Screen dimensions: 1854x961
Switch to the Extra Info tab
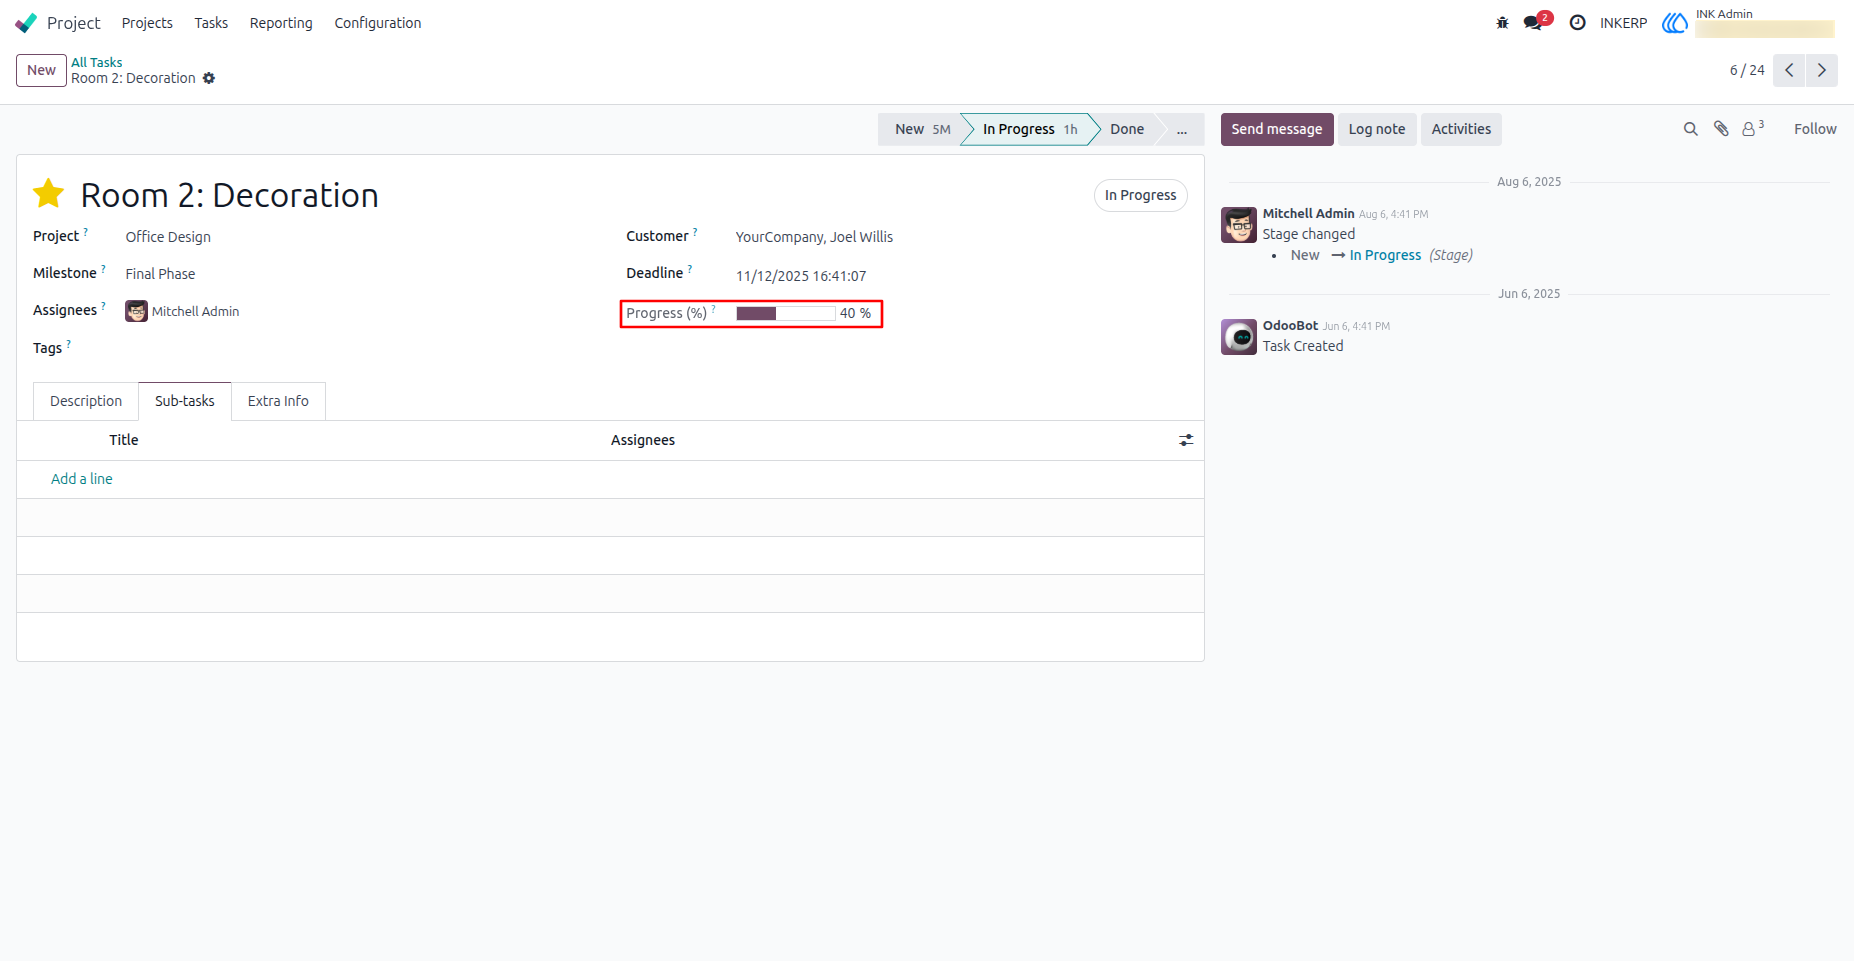(x=278, y=401)
